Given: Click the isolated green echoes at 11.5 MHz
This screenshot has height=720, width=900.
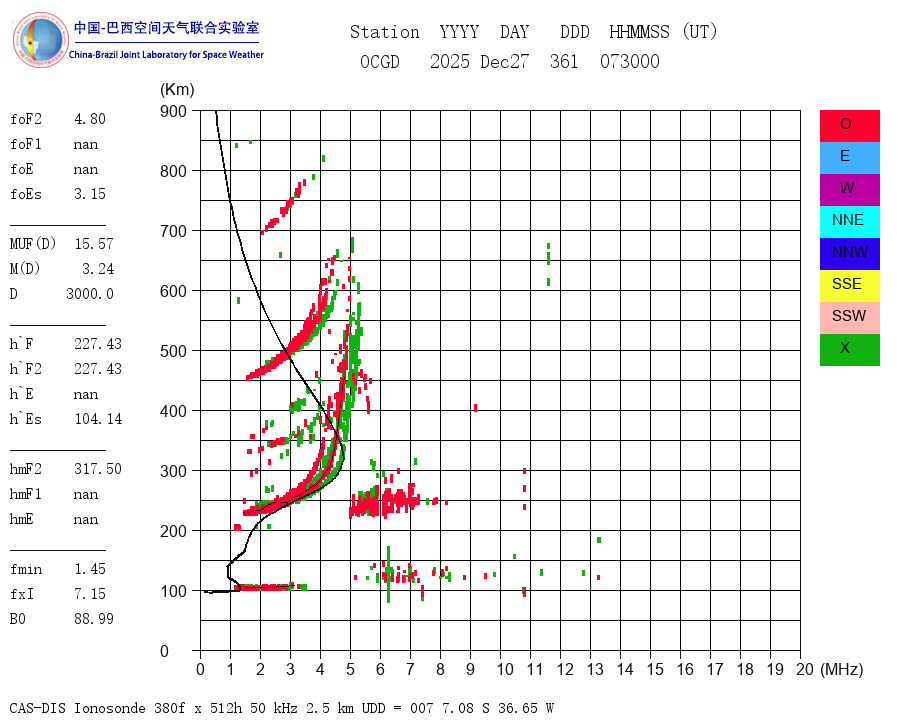Looking at the screenshot, I should [x=549, y=263].
